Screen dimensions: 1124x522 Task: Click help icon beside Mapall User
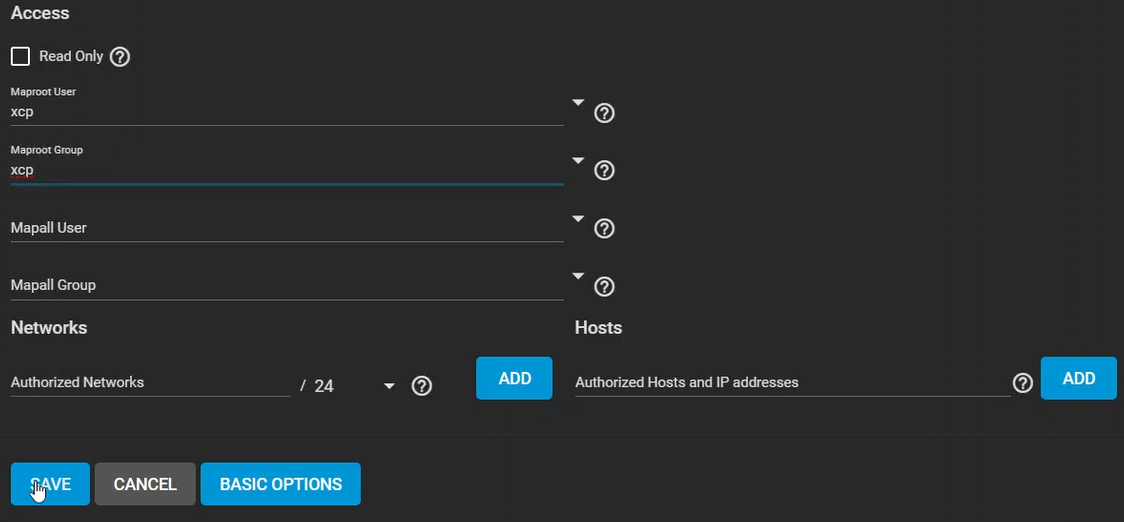(604, 229)
